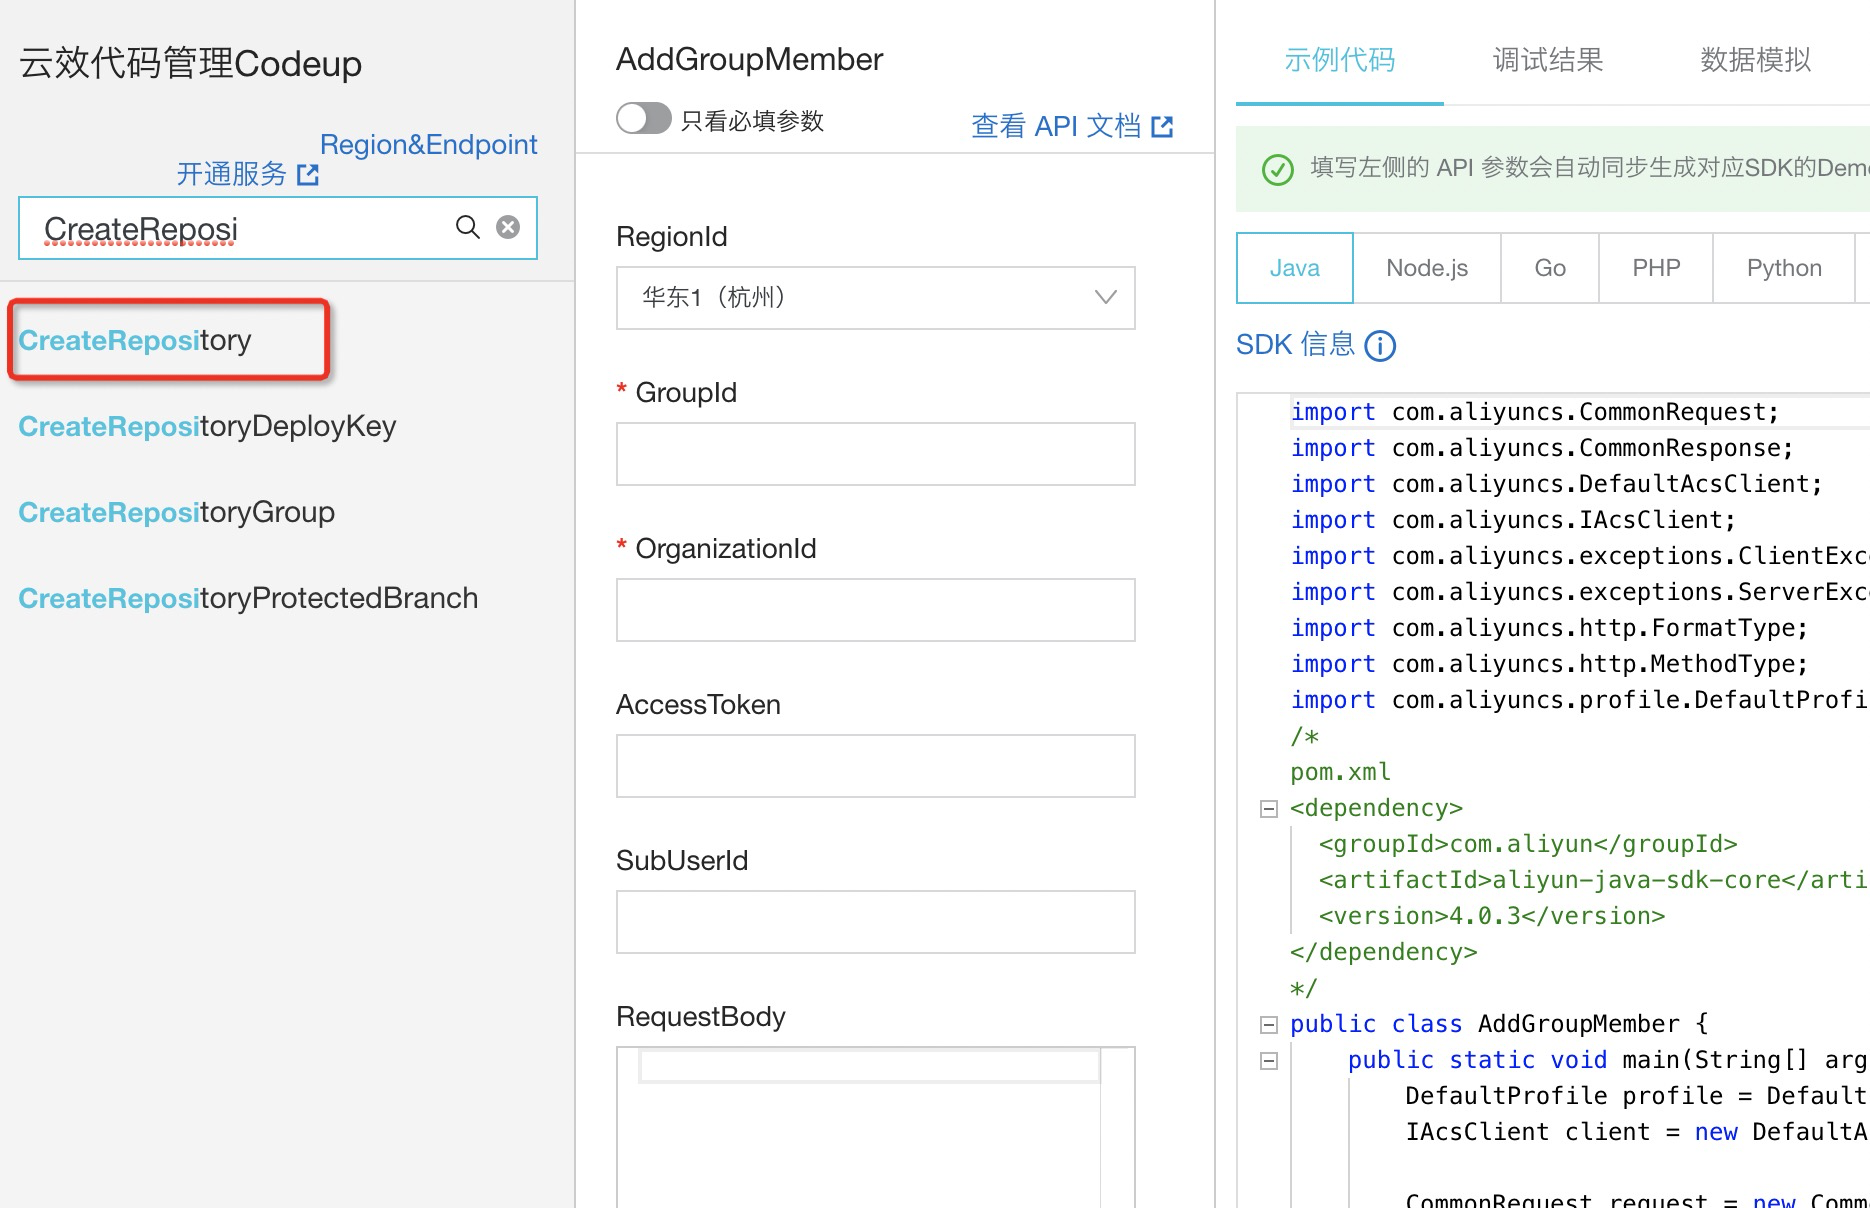Click the import com.aliyuncs.CommonRequest code line
Screen dimensions: 1870x1208
tap(1535, 412)
